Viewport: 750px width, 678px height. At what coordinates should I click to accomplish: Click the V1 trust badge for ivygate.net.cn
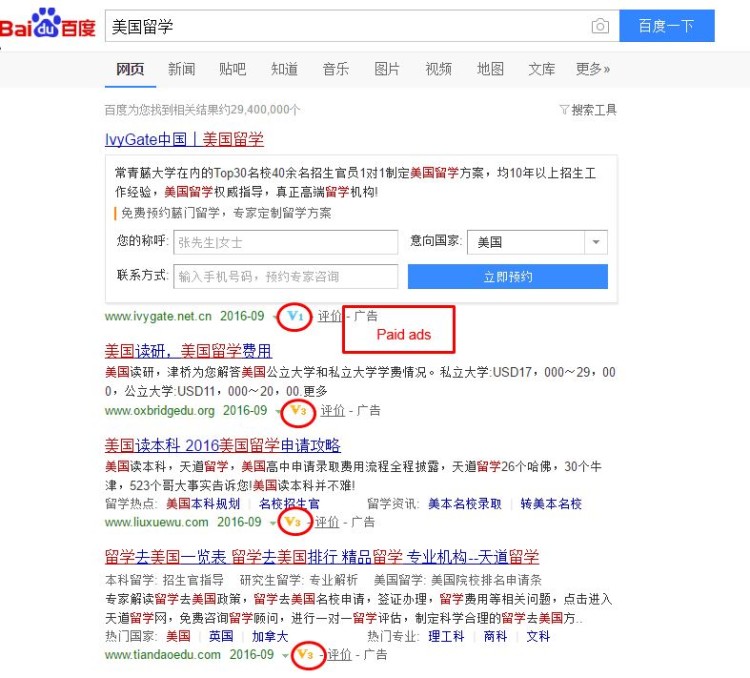295,316
